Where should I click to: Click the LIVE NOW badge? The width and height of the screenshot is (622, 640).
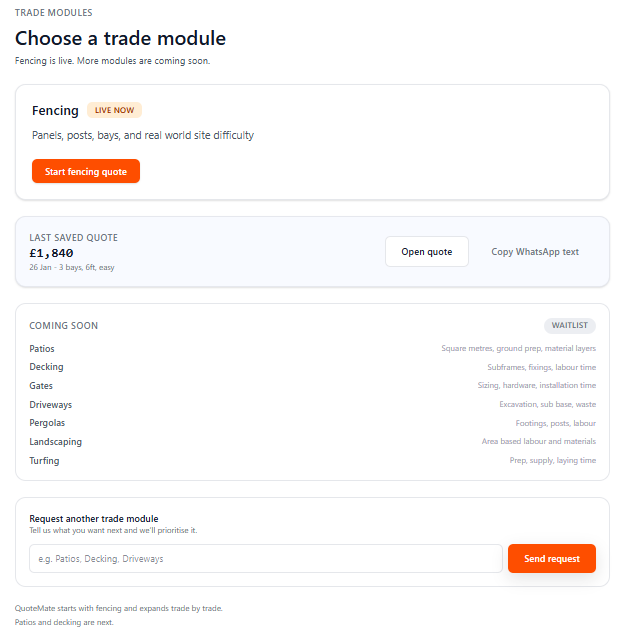pos(114,110)
